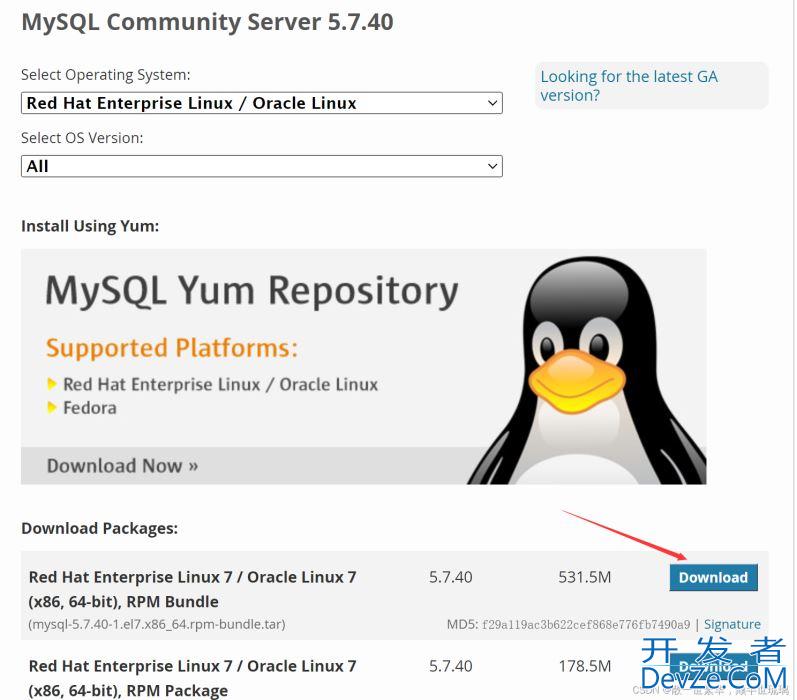The image size is (797, 700).
Task: Click 'Red Hat Enterprise Linux 7' RPM Bundle title
Action: [192, 589]
